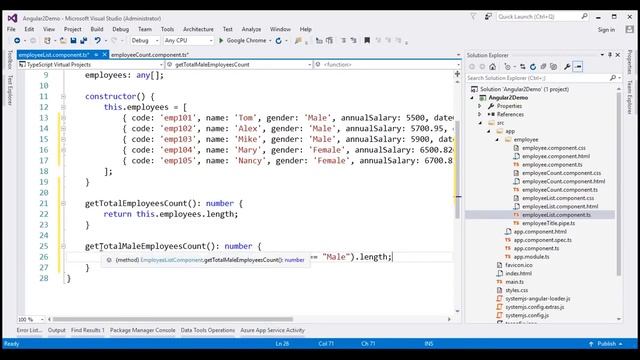This screenshot has width=640, height=360.
Task: Undo the last edit with the toolbar arrow
Action: (97, 40)
